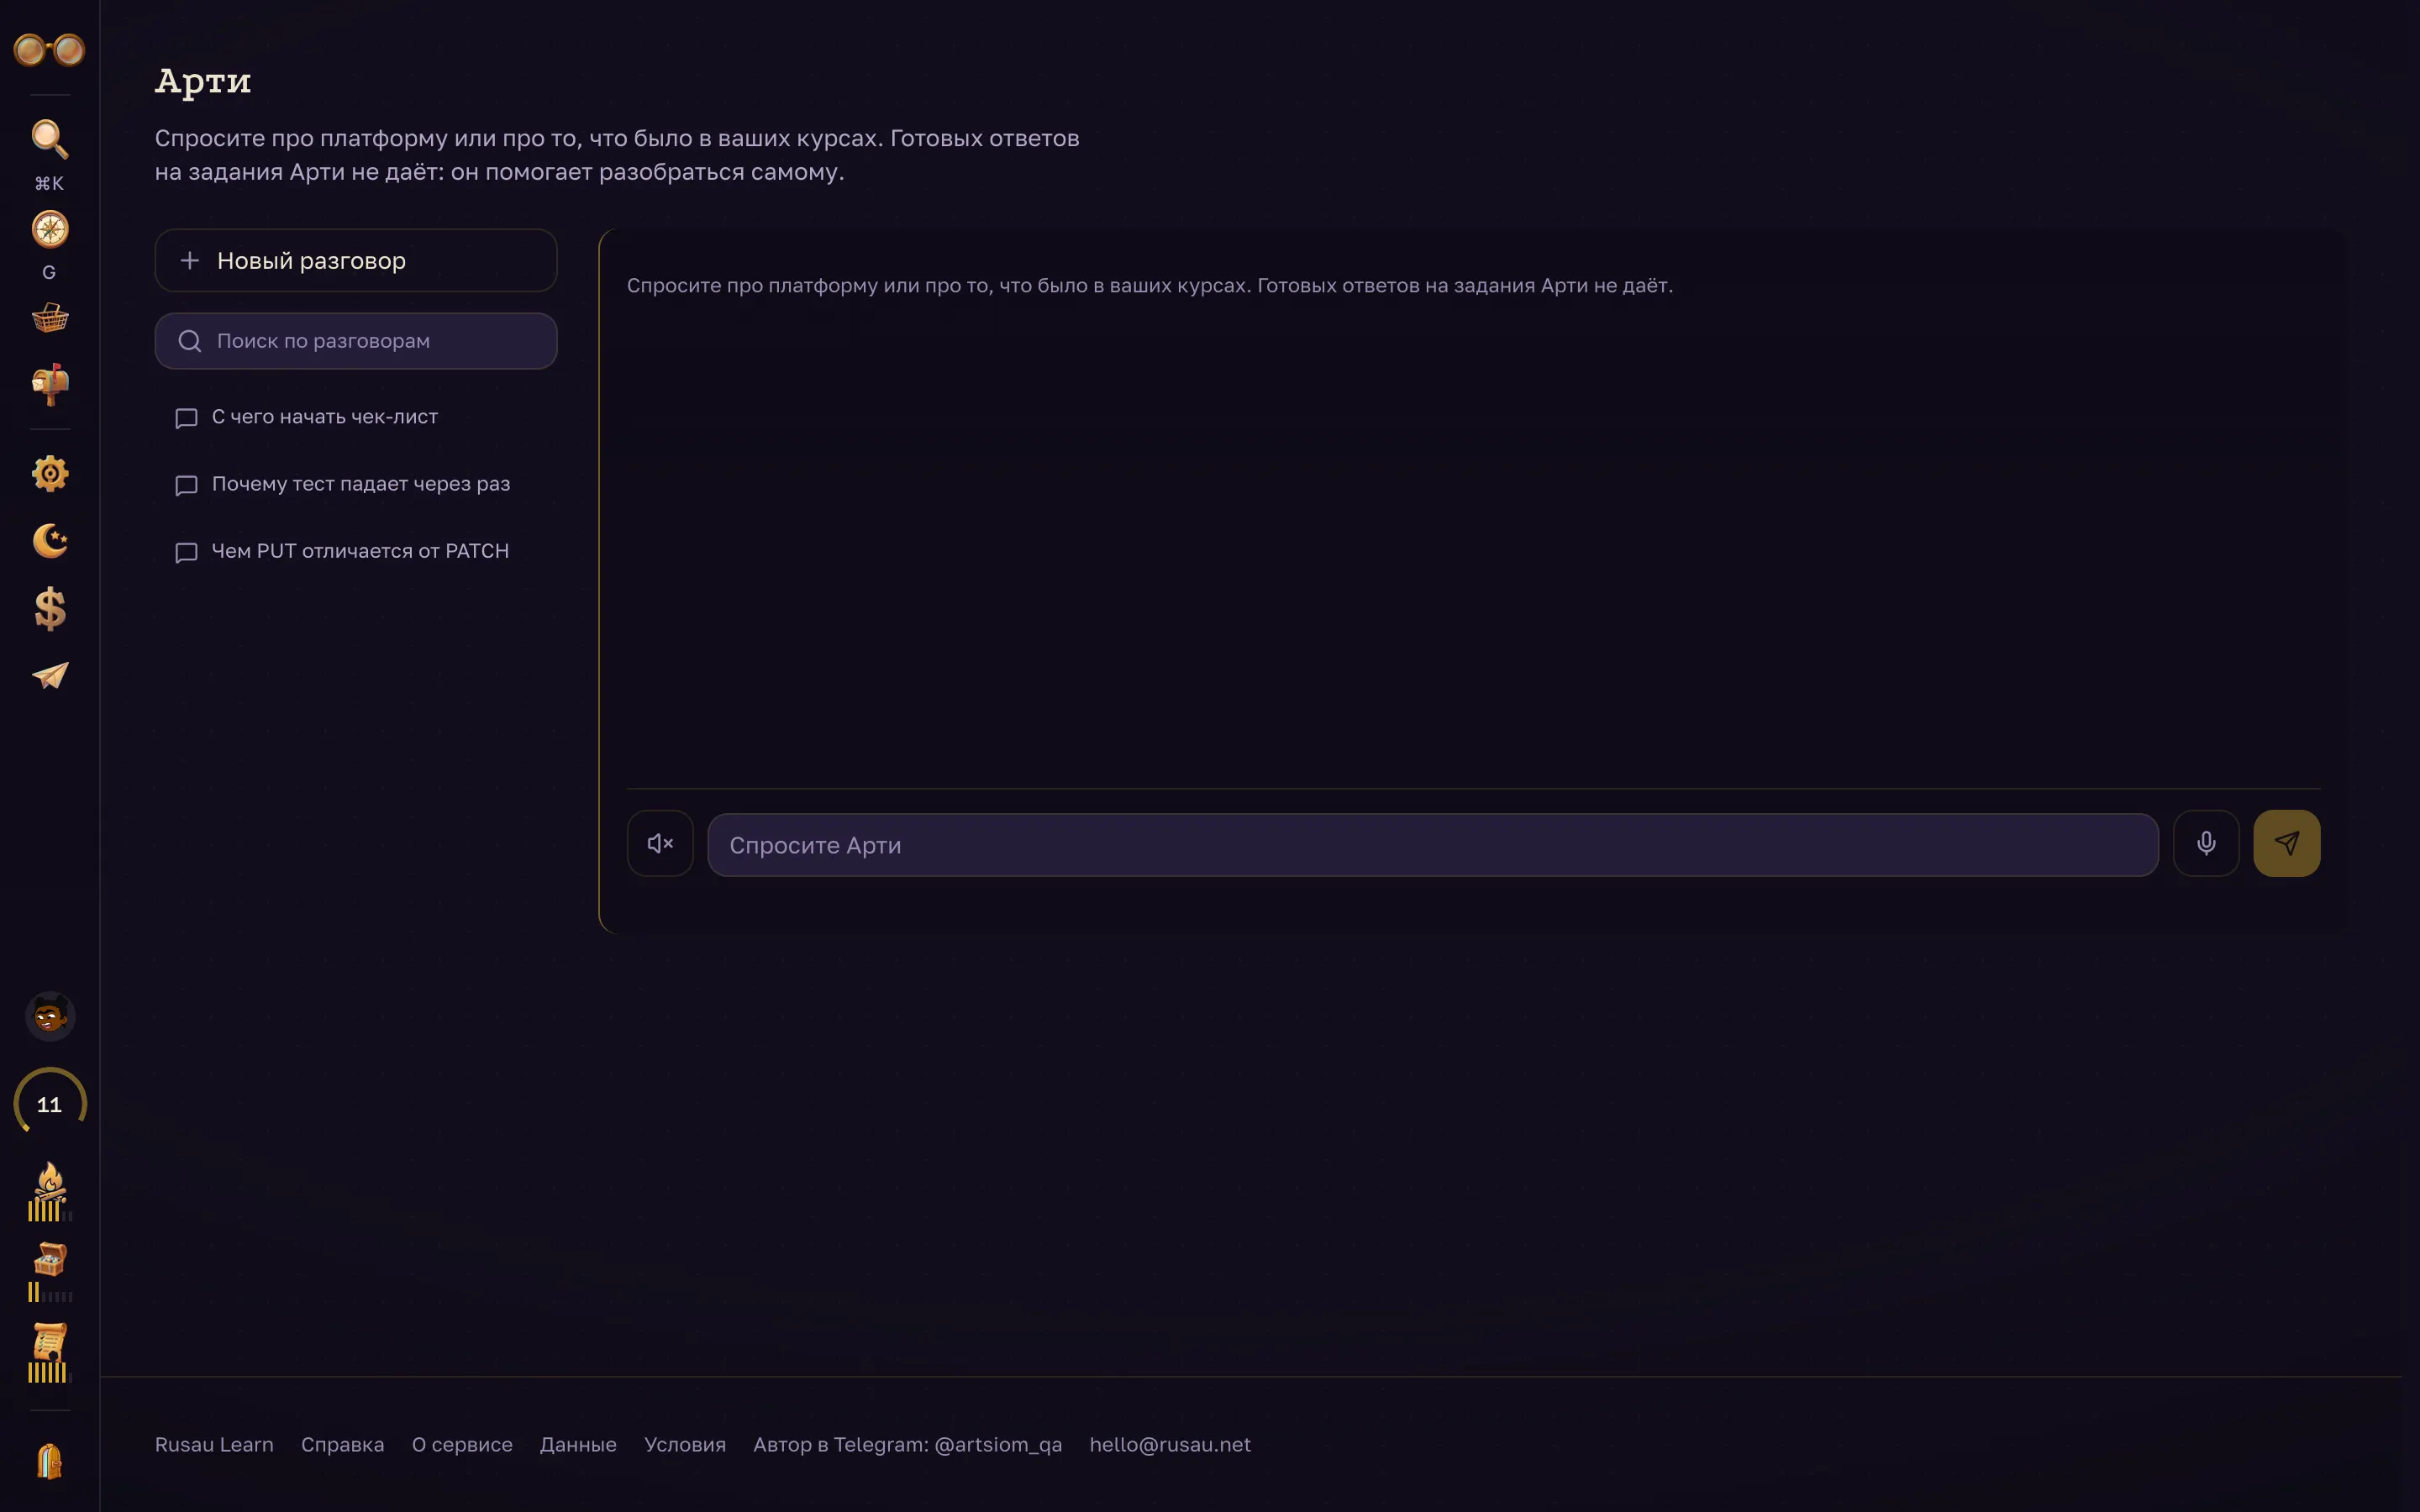Screen dimensions: 2420x1512
Task: Click the door exit icon
Action: (x=49, y=1461)
